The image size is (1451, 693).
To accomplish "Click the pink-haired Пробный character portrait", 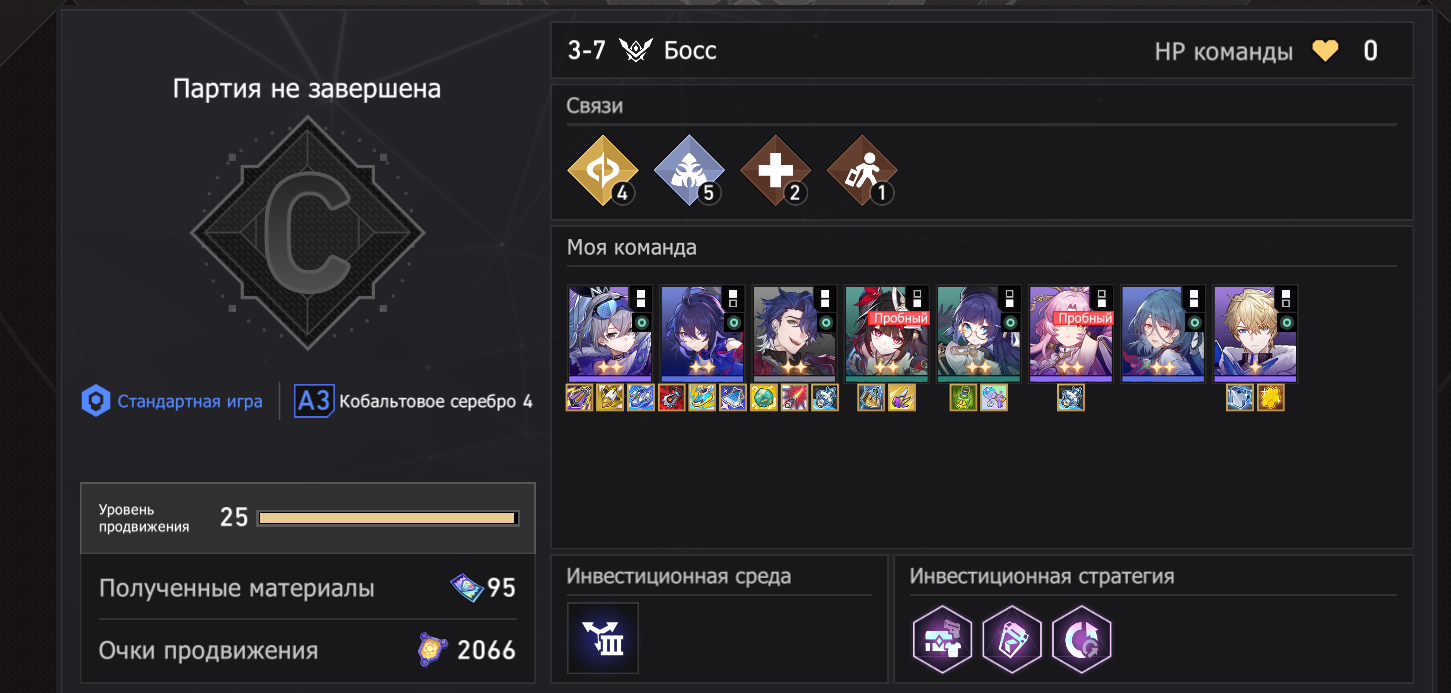I will tap(1071, 334).
